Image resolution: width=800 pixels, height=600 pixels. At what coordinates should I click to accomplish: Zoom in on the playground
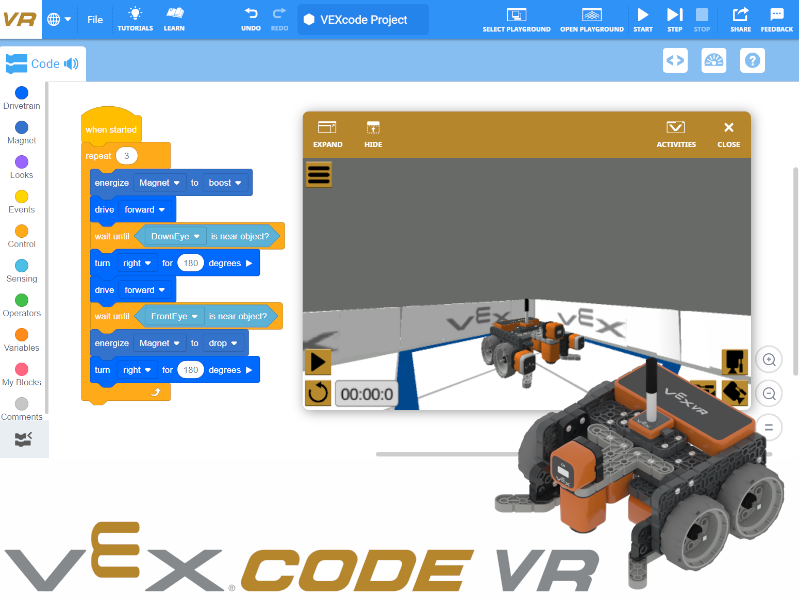click(768, 359)
